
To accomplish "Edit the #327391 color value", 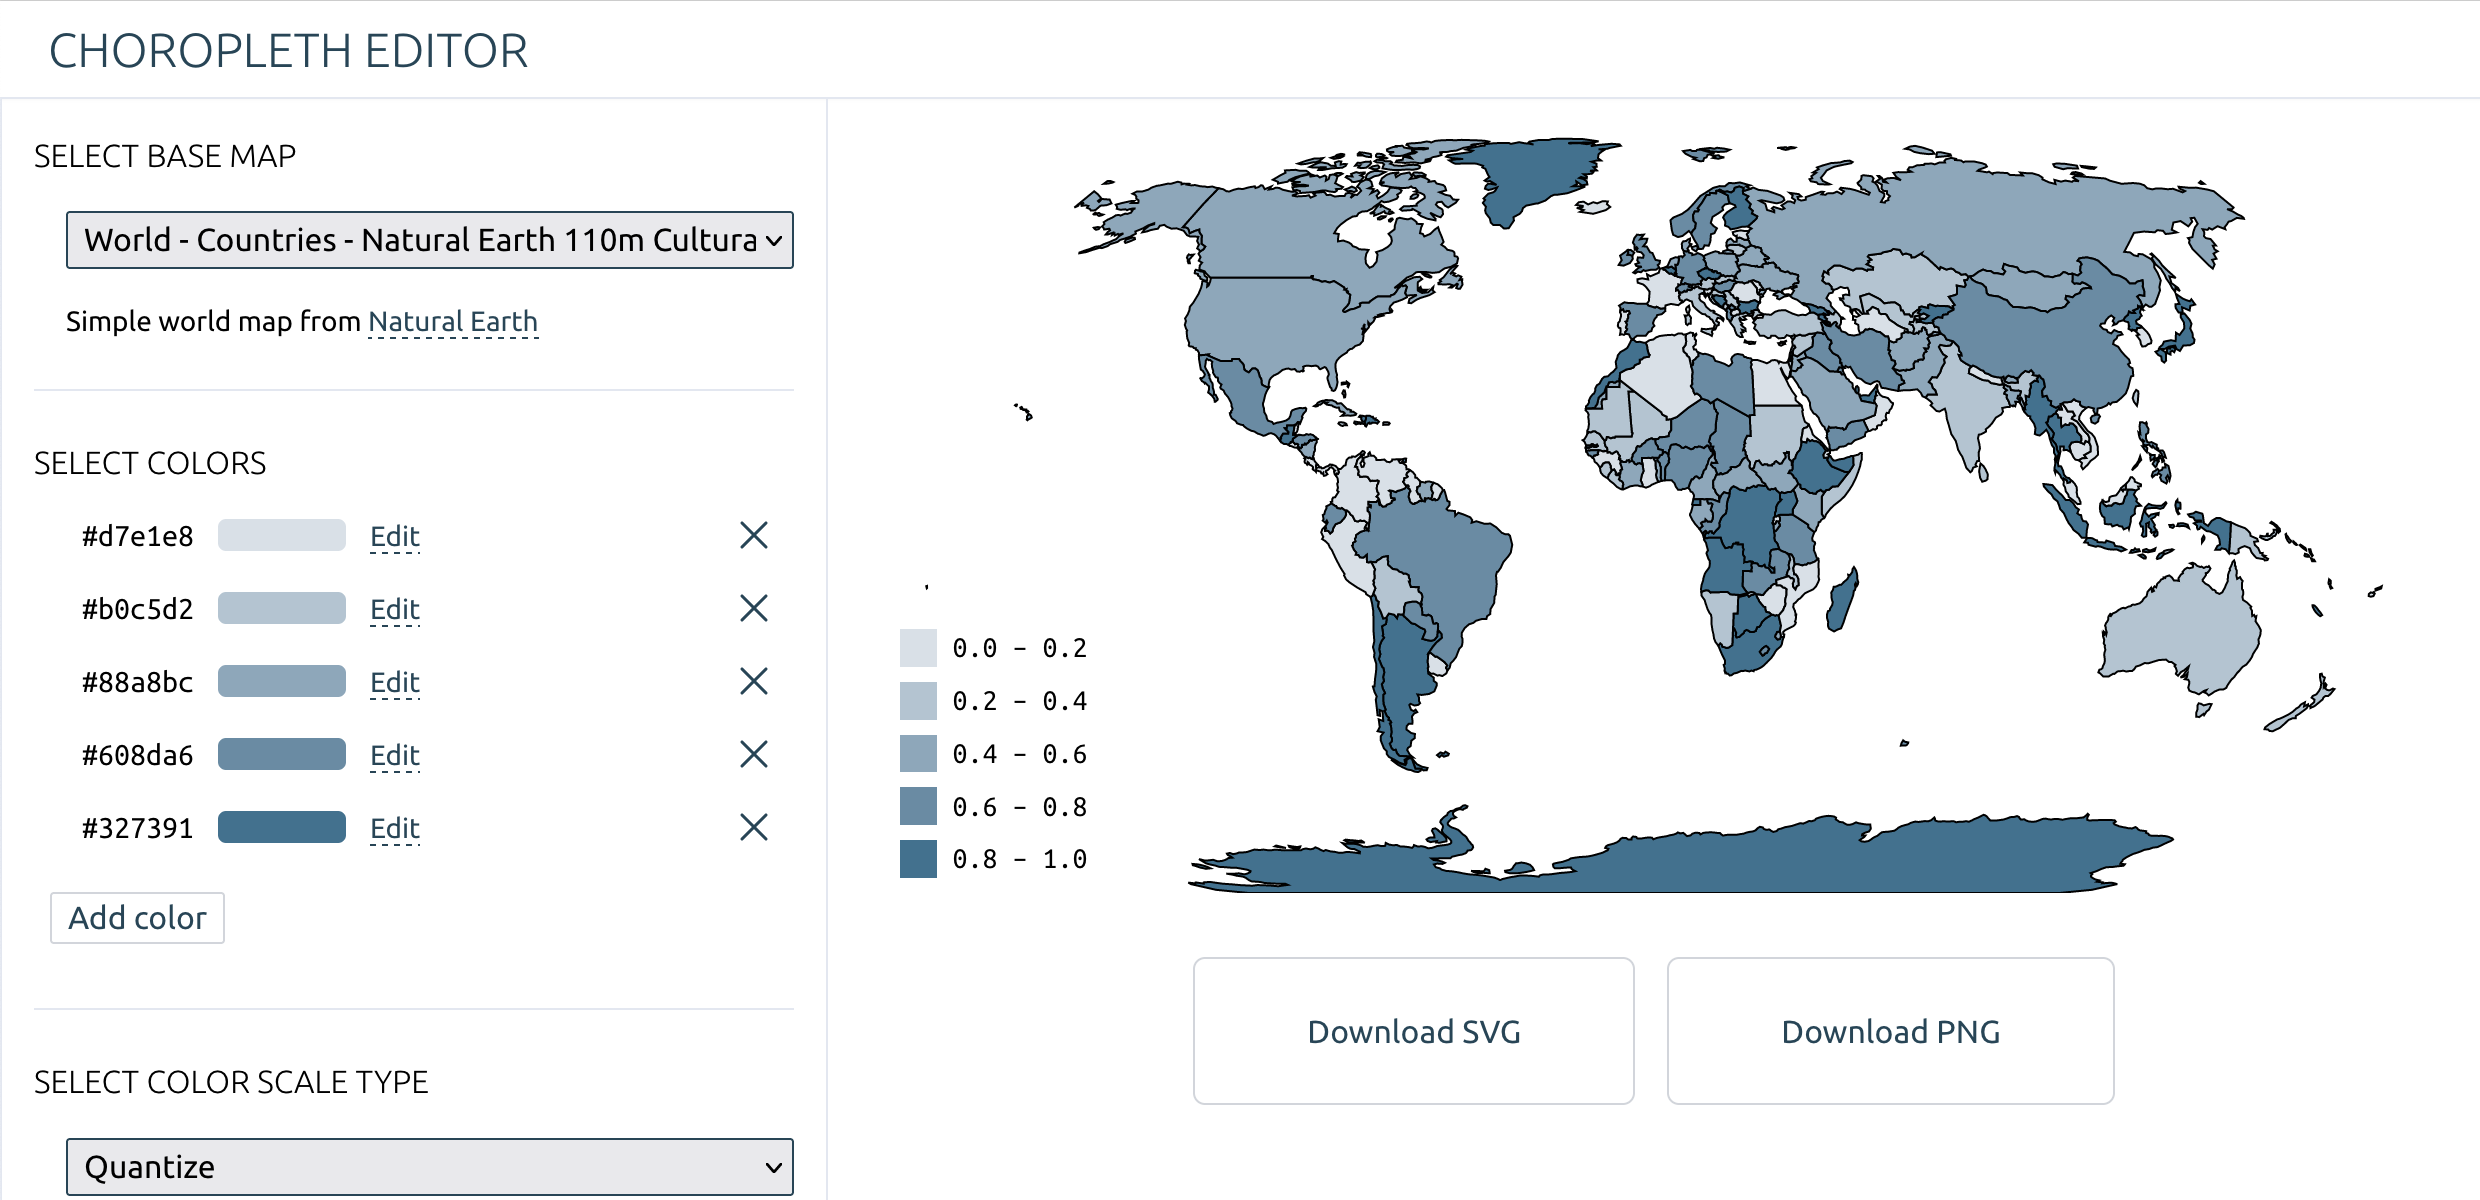I will pyautogui.click(x=394, y=827).
